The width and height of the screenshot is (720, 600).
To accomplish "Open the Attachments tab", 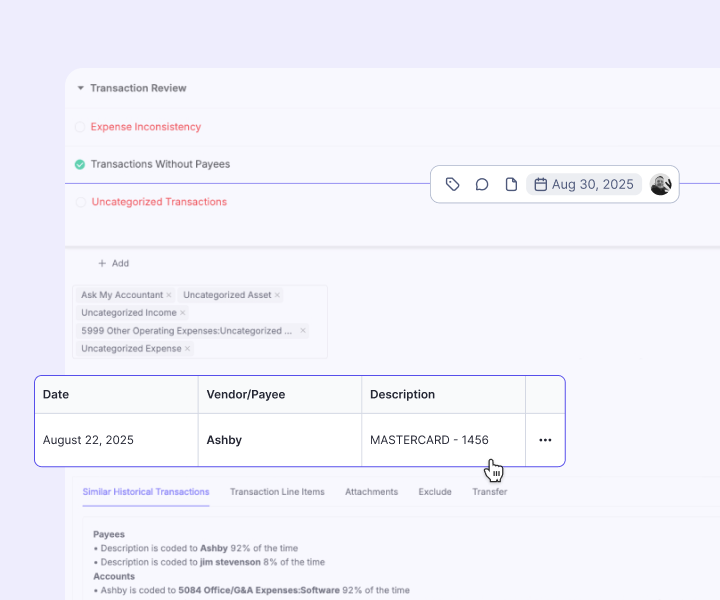I will click(371, 492).
